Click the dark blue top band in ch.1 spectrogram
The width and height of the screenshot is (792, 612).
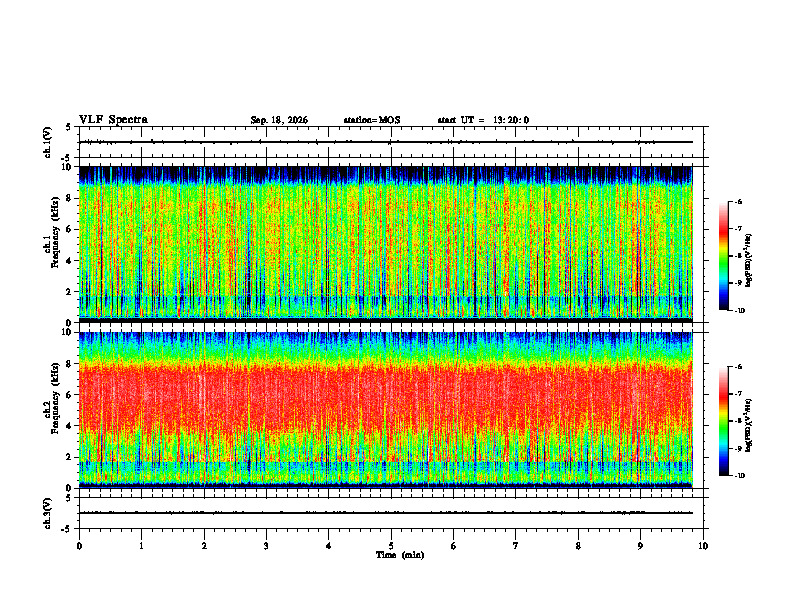pos(385,175)
